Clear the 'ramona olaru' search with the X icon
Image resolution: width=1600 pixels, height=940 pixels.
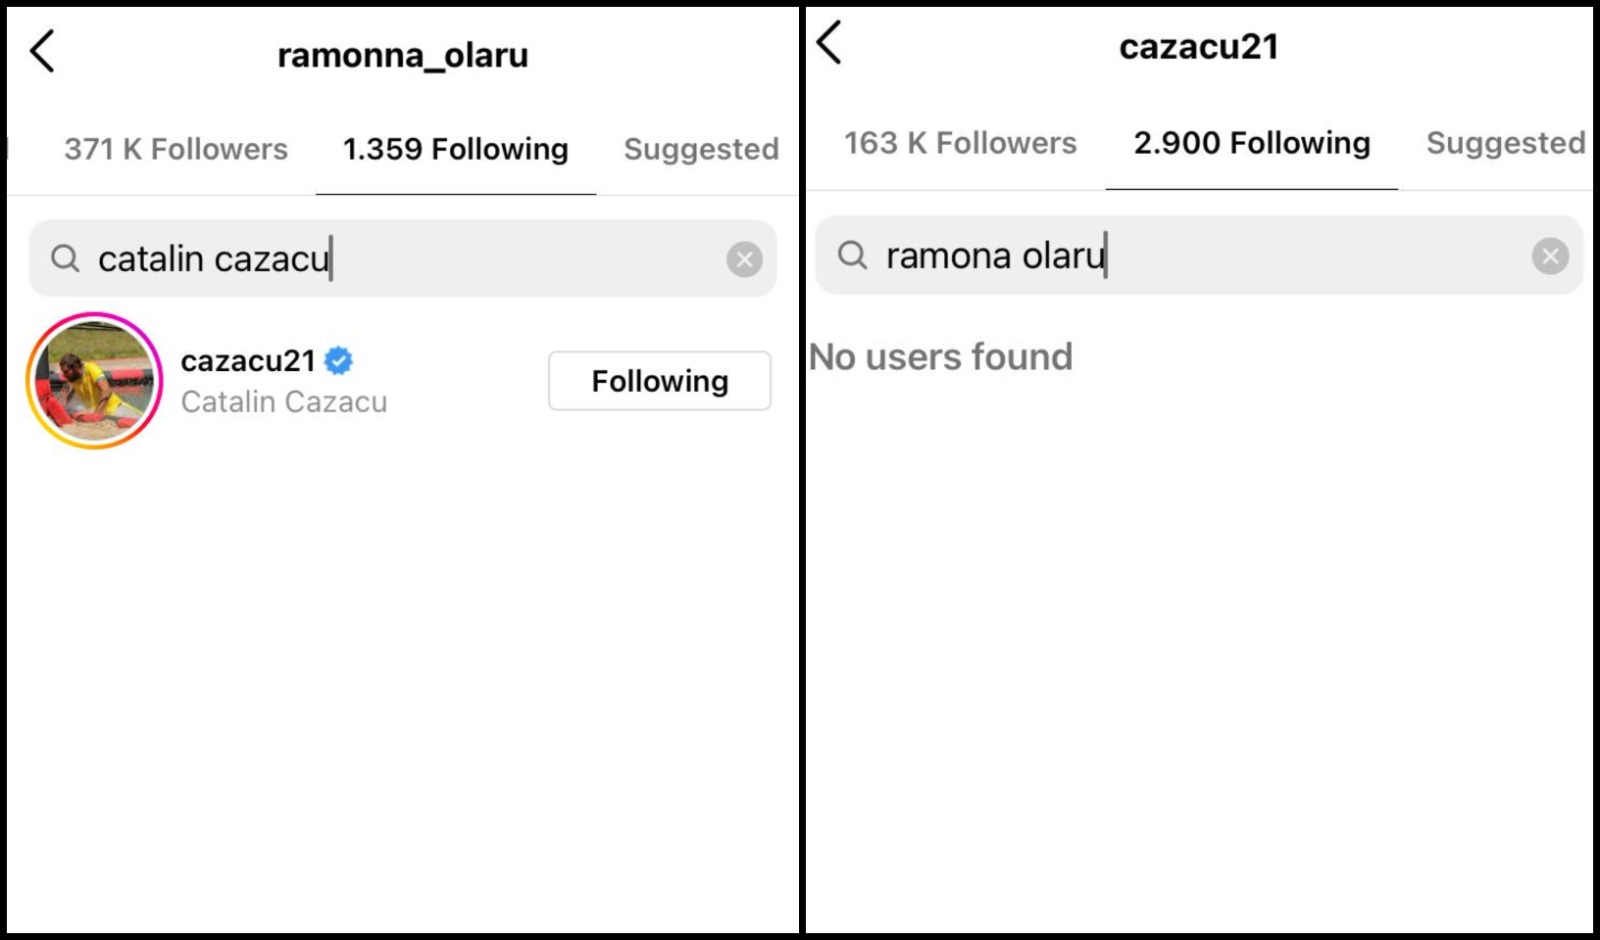pos(1550,256)
